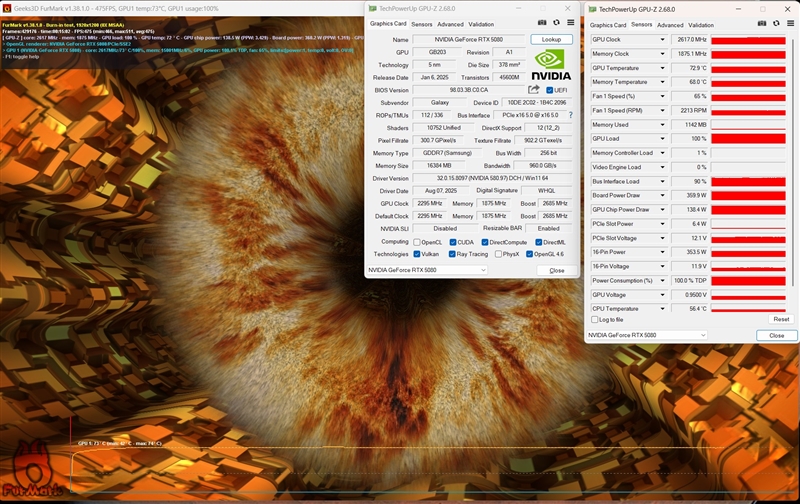Image resolution: width=800 pixels, height=504 pixels.
Task: Click the 359.9 W Board Power Draw reading
Action: (x=691, y=195)
